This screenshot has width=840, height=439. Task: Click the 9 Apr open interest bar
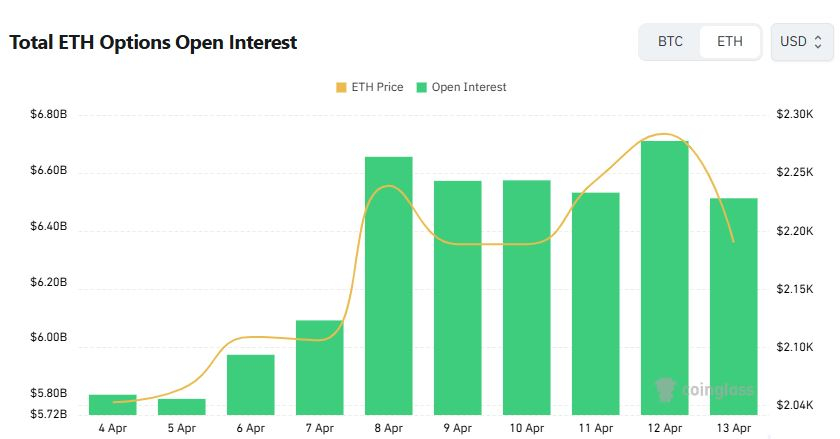(x=457, y=297)
